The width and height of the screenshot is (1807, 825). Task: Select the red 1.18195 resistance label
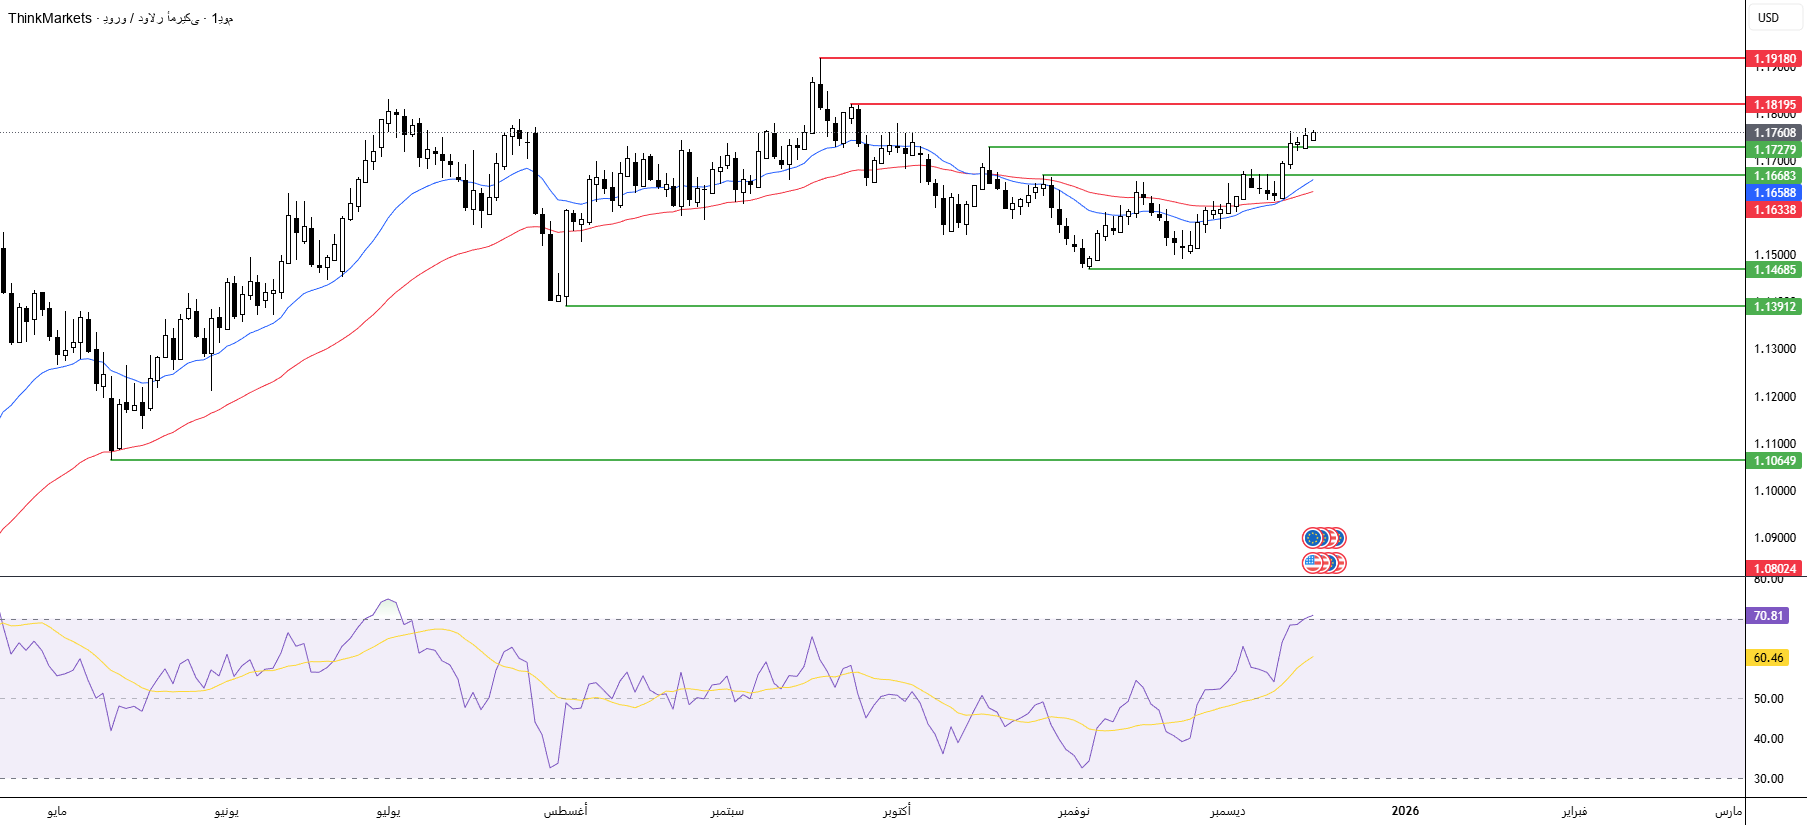[x=1774, y=105]
